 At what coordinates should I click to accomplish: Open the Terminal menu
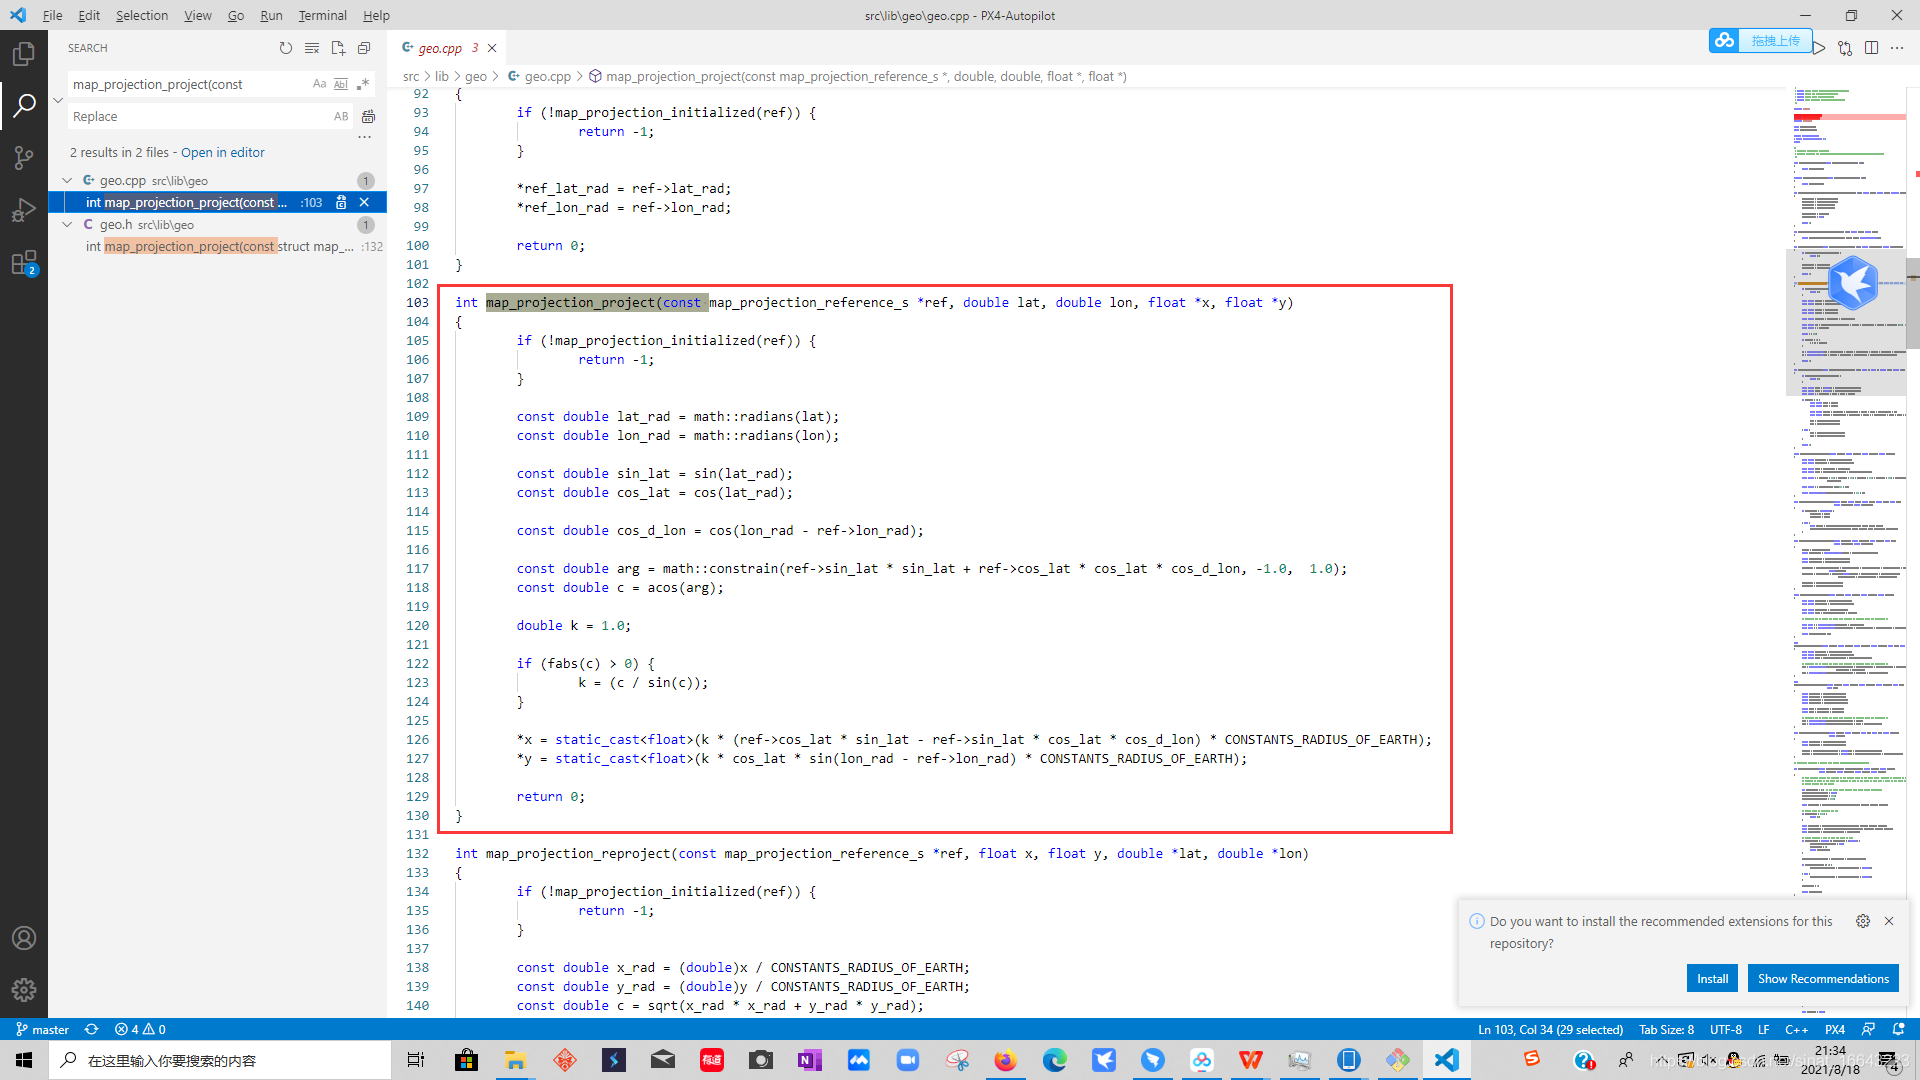click(322, 15)
